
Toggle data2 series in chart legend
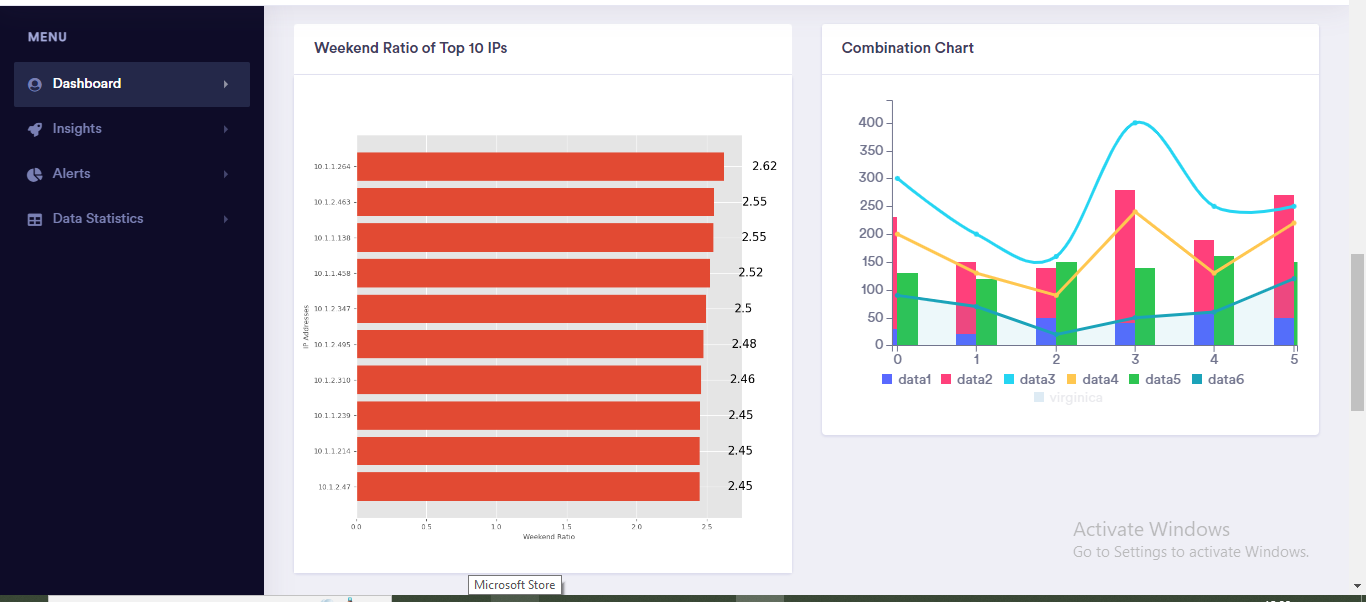pos(966,380)
